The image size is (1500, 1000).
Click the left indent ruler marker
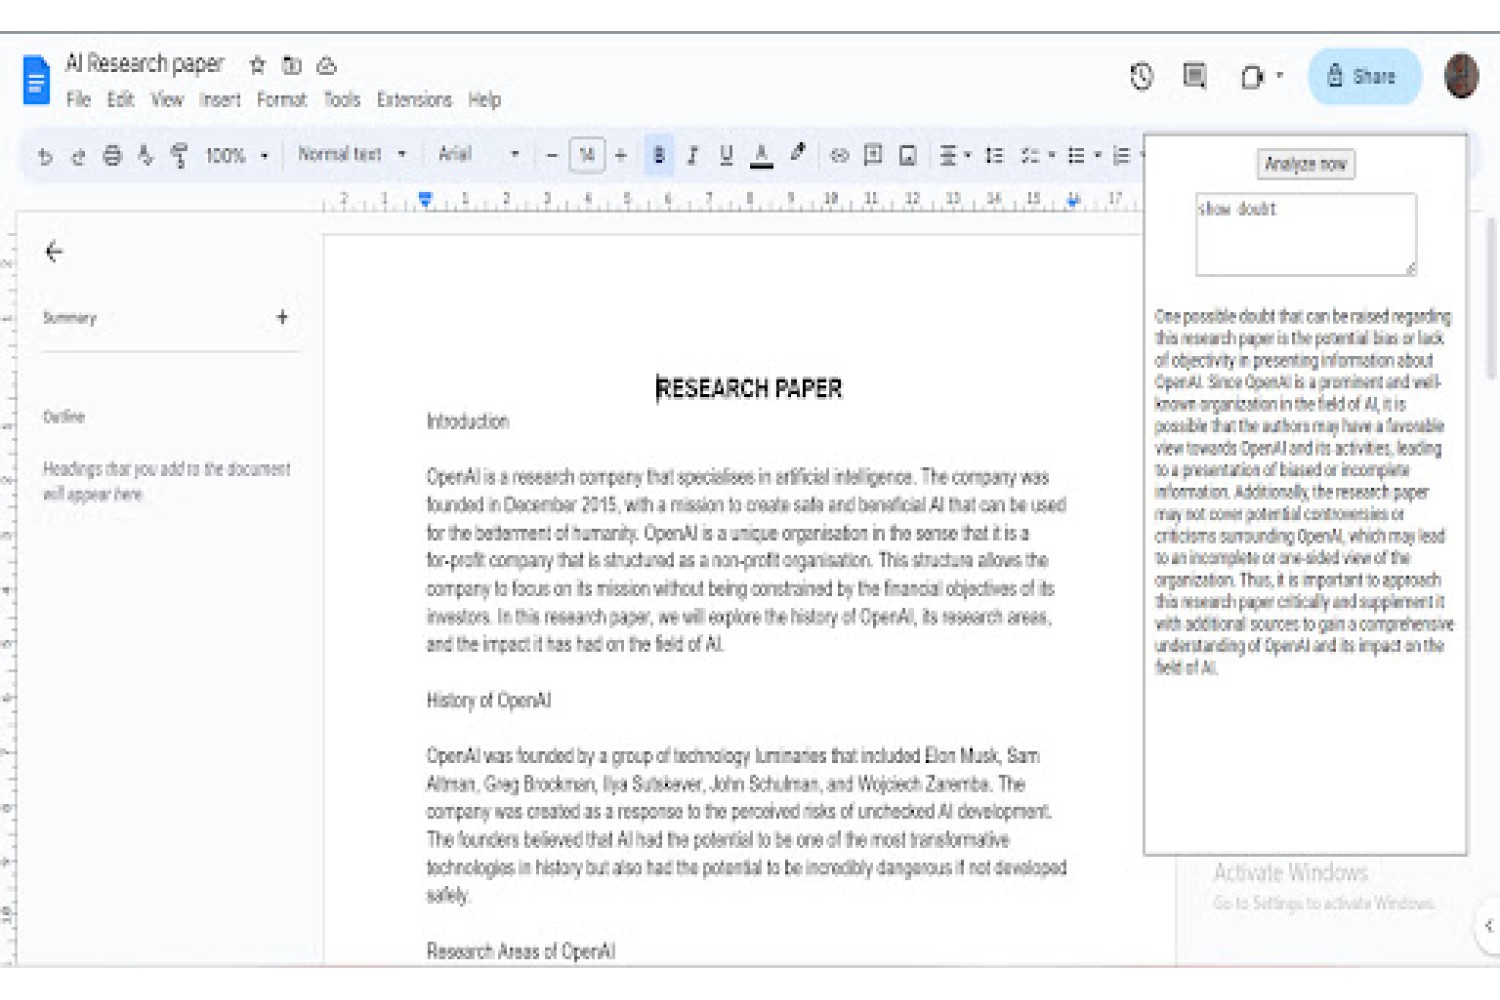point(425,199)
